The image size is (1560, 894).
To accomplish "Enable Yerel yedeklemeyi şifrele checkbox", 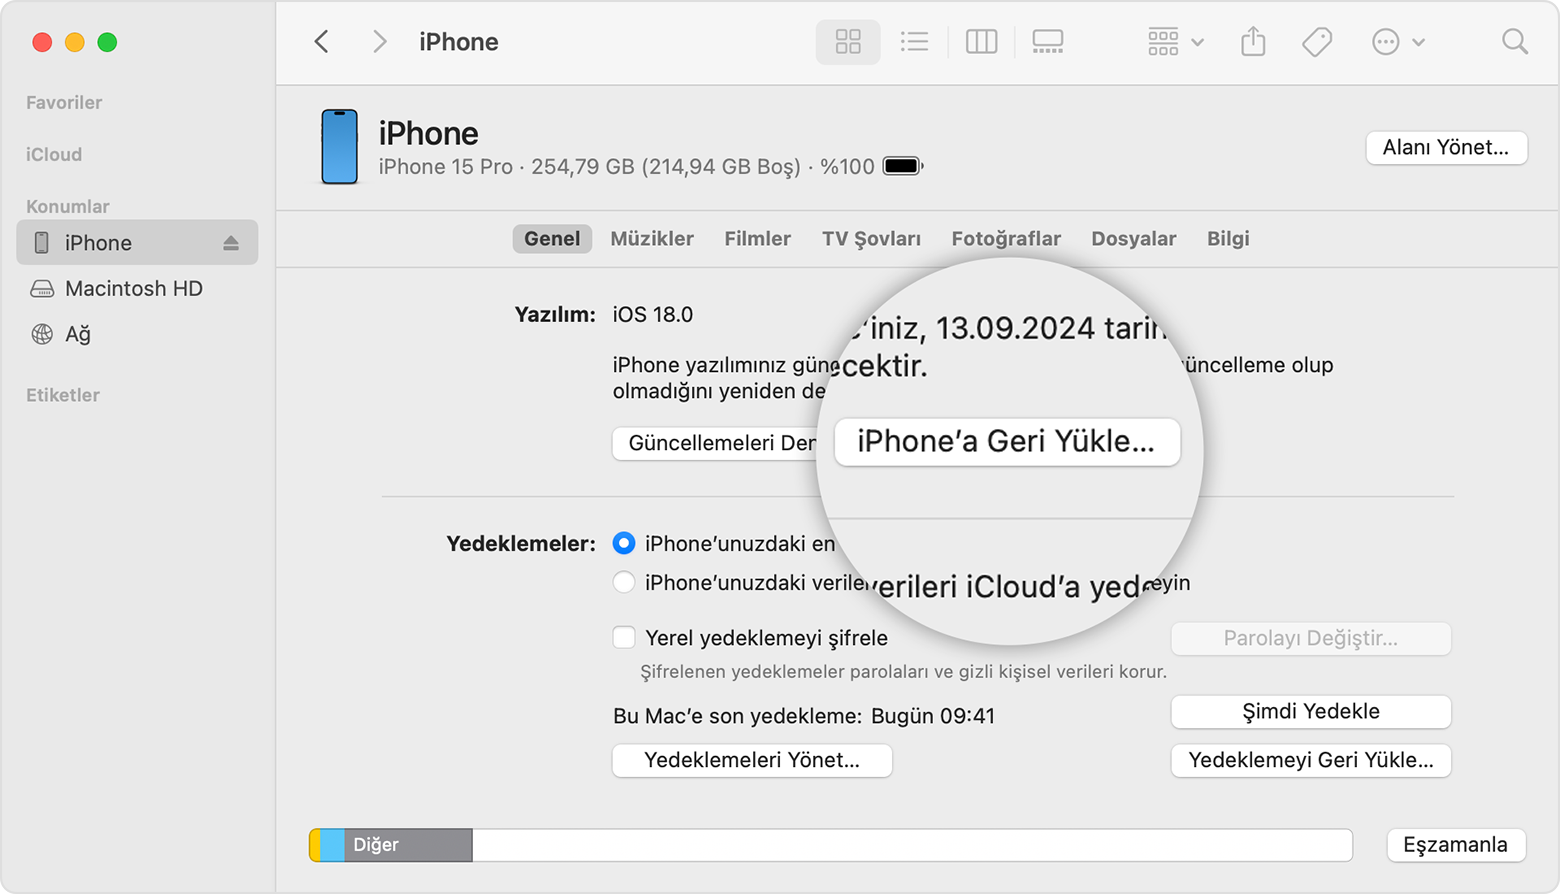I will [x=624, y=637].
